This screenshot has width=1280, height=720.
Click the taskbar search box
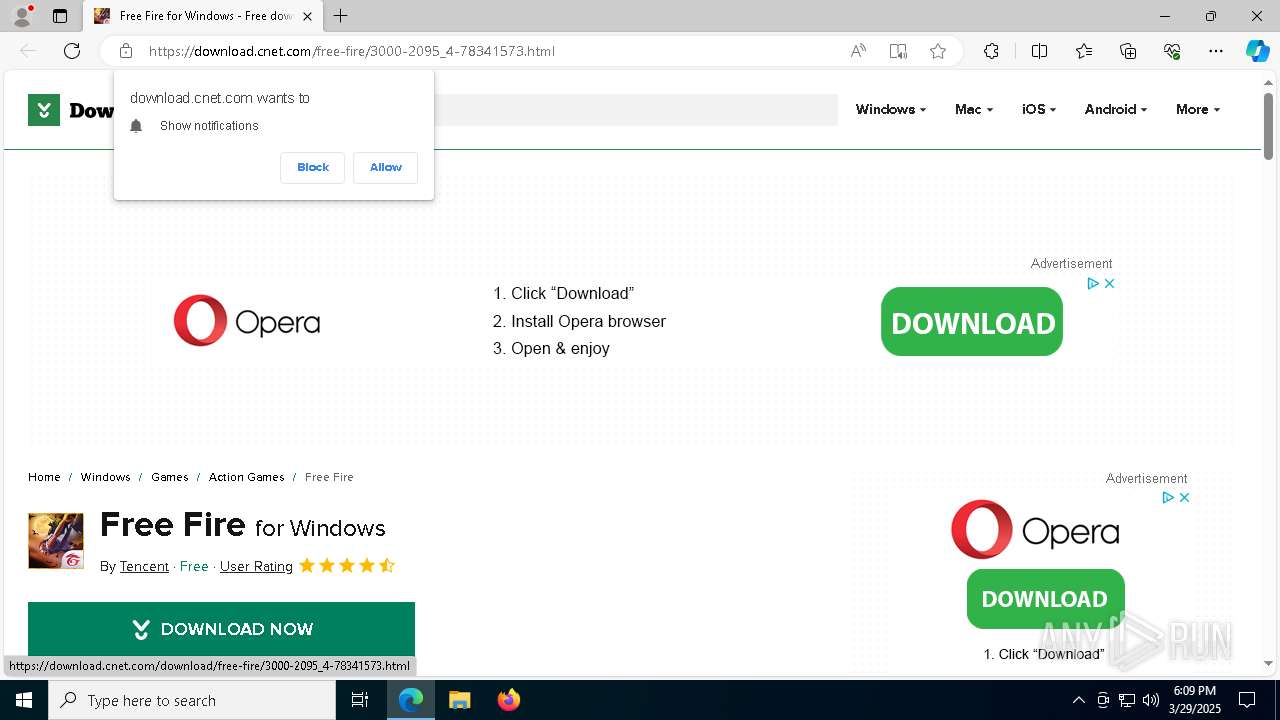click(x=192, y=700)
